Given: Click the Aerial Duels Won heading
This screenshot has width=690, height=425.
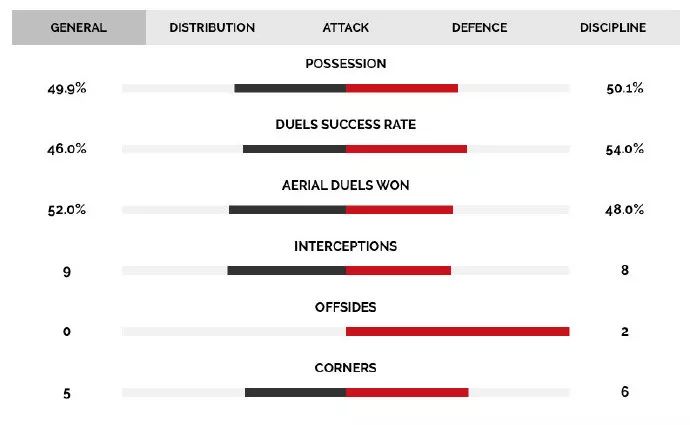Looking at the screenshot, I should [345, 186].
